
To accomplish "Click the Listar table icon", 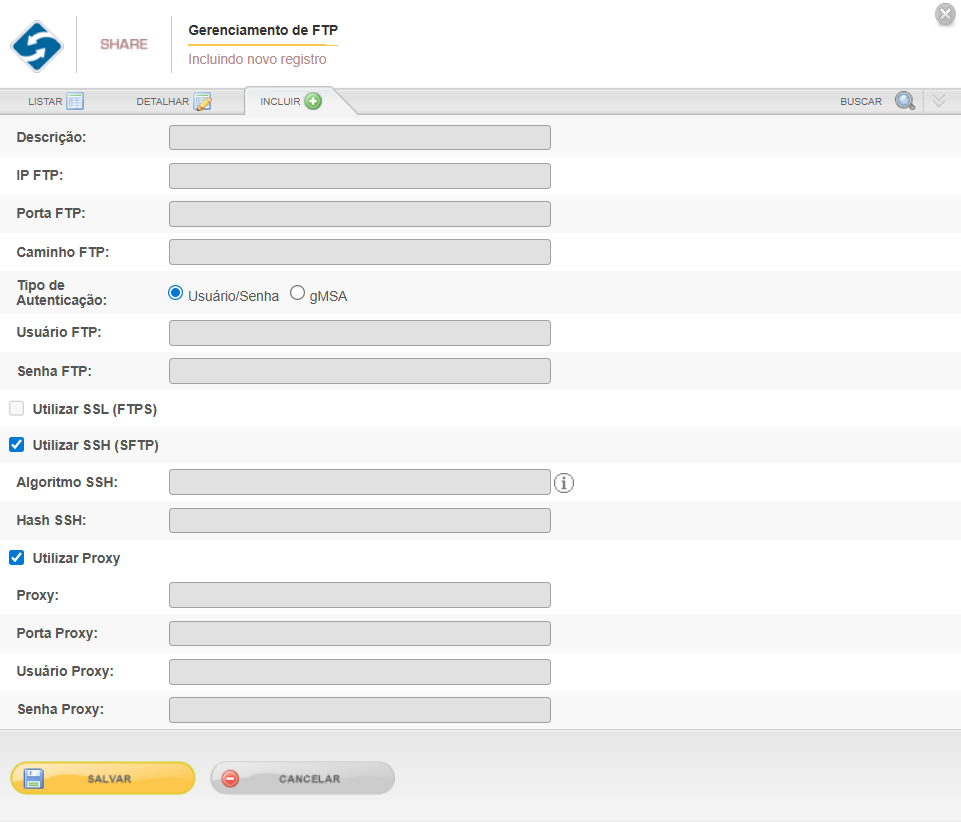I will [75, 101].
